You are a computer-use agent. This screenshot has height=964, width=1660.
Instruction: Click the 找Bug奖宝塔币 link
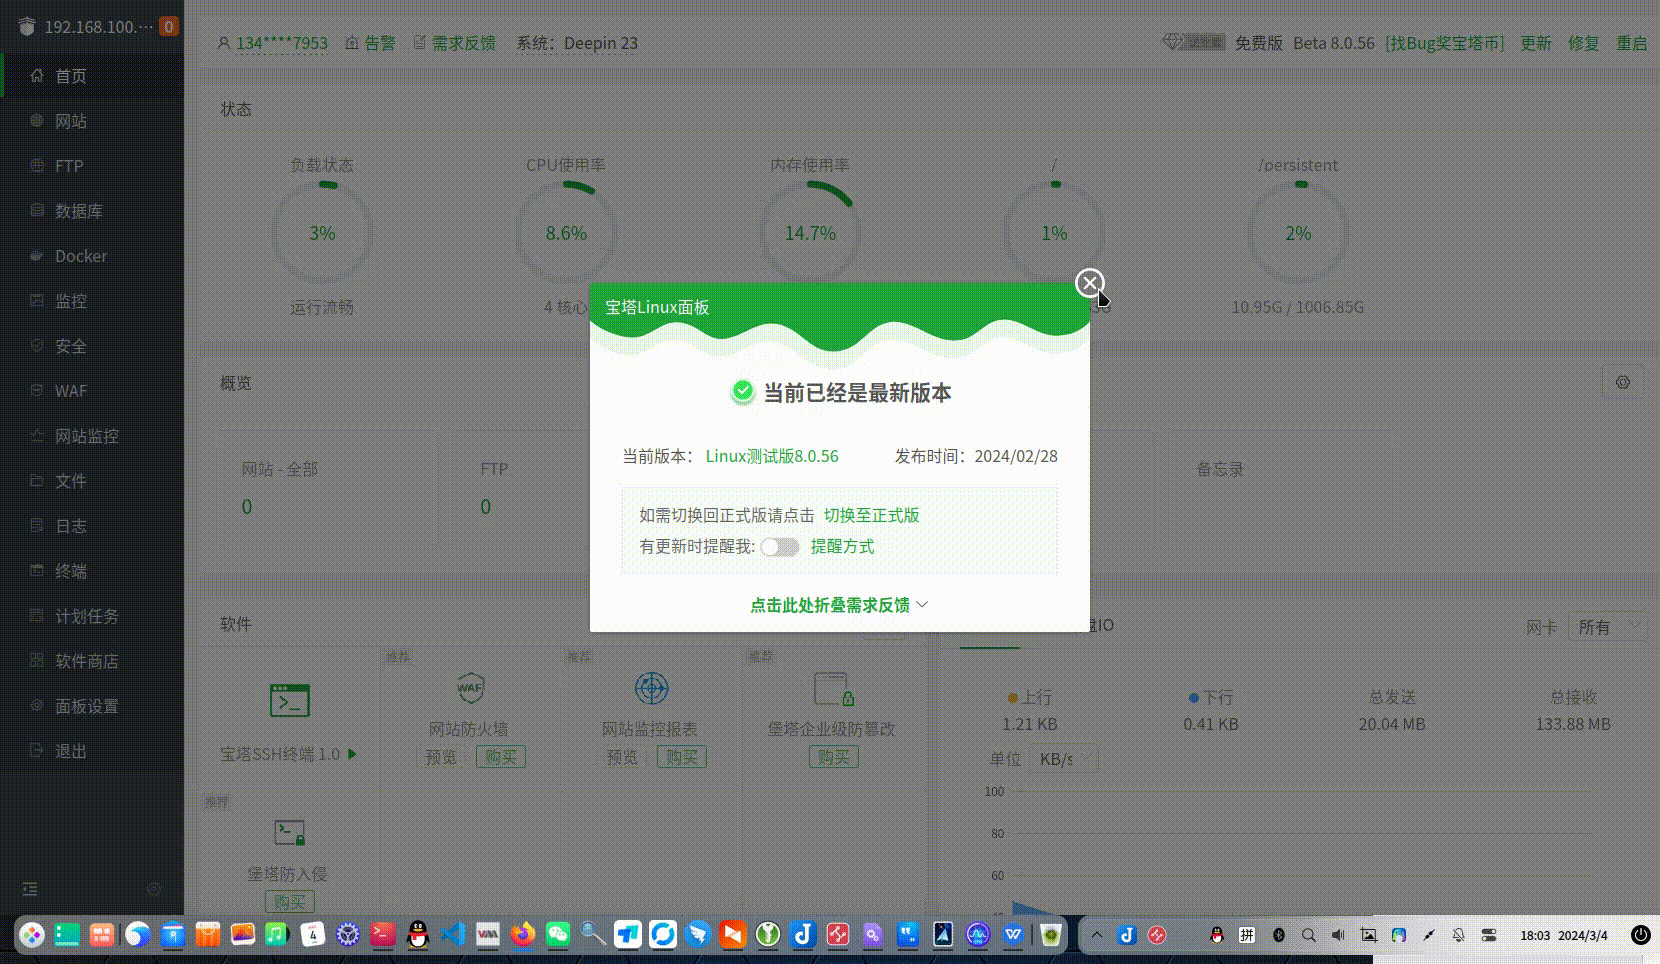[x=1444, y=43]
